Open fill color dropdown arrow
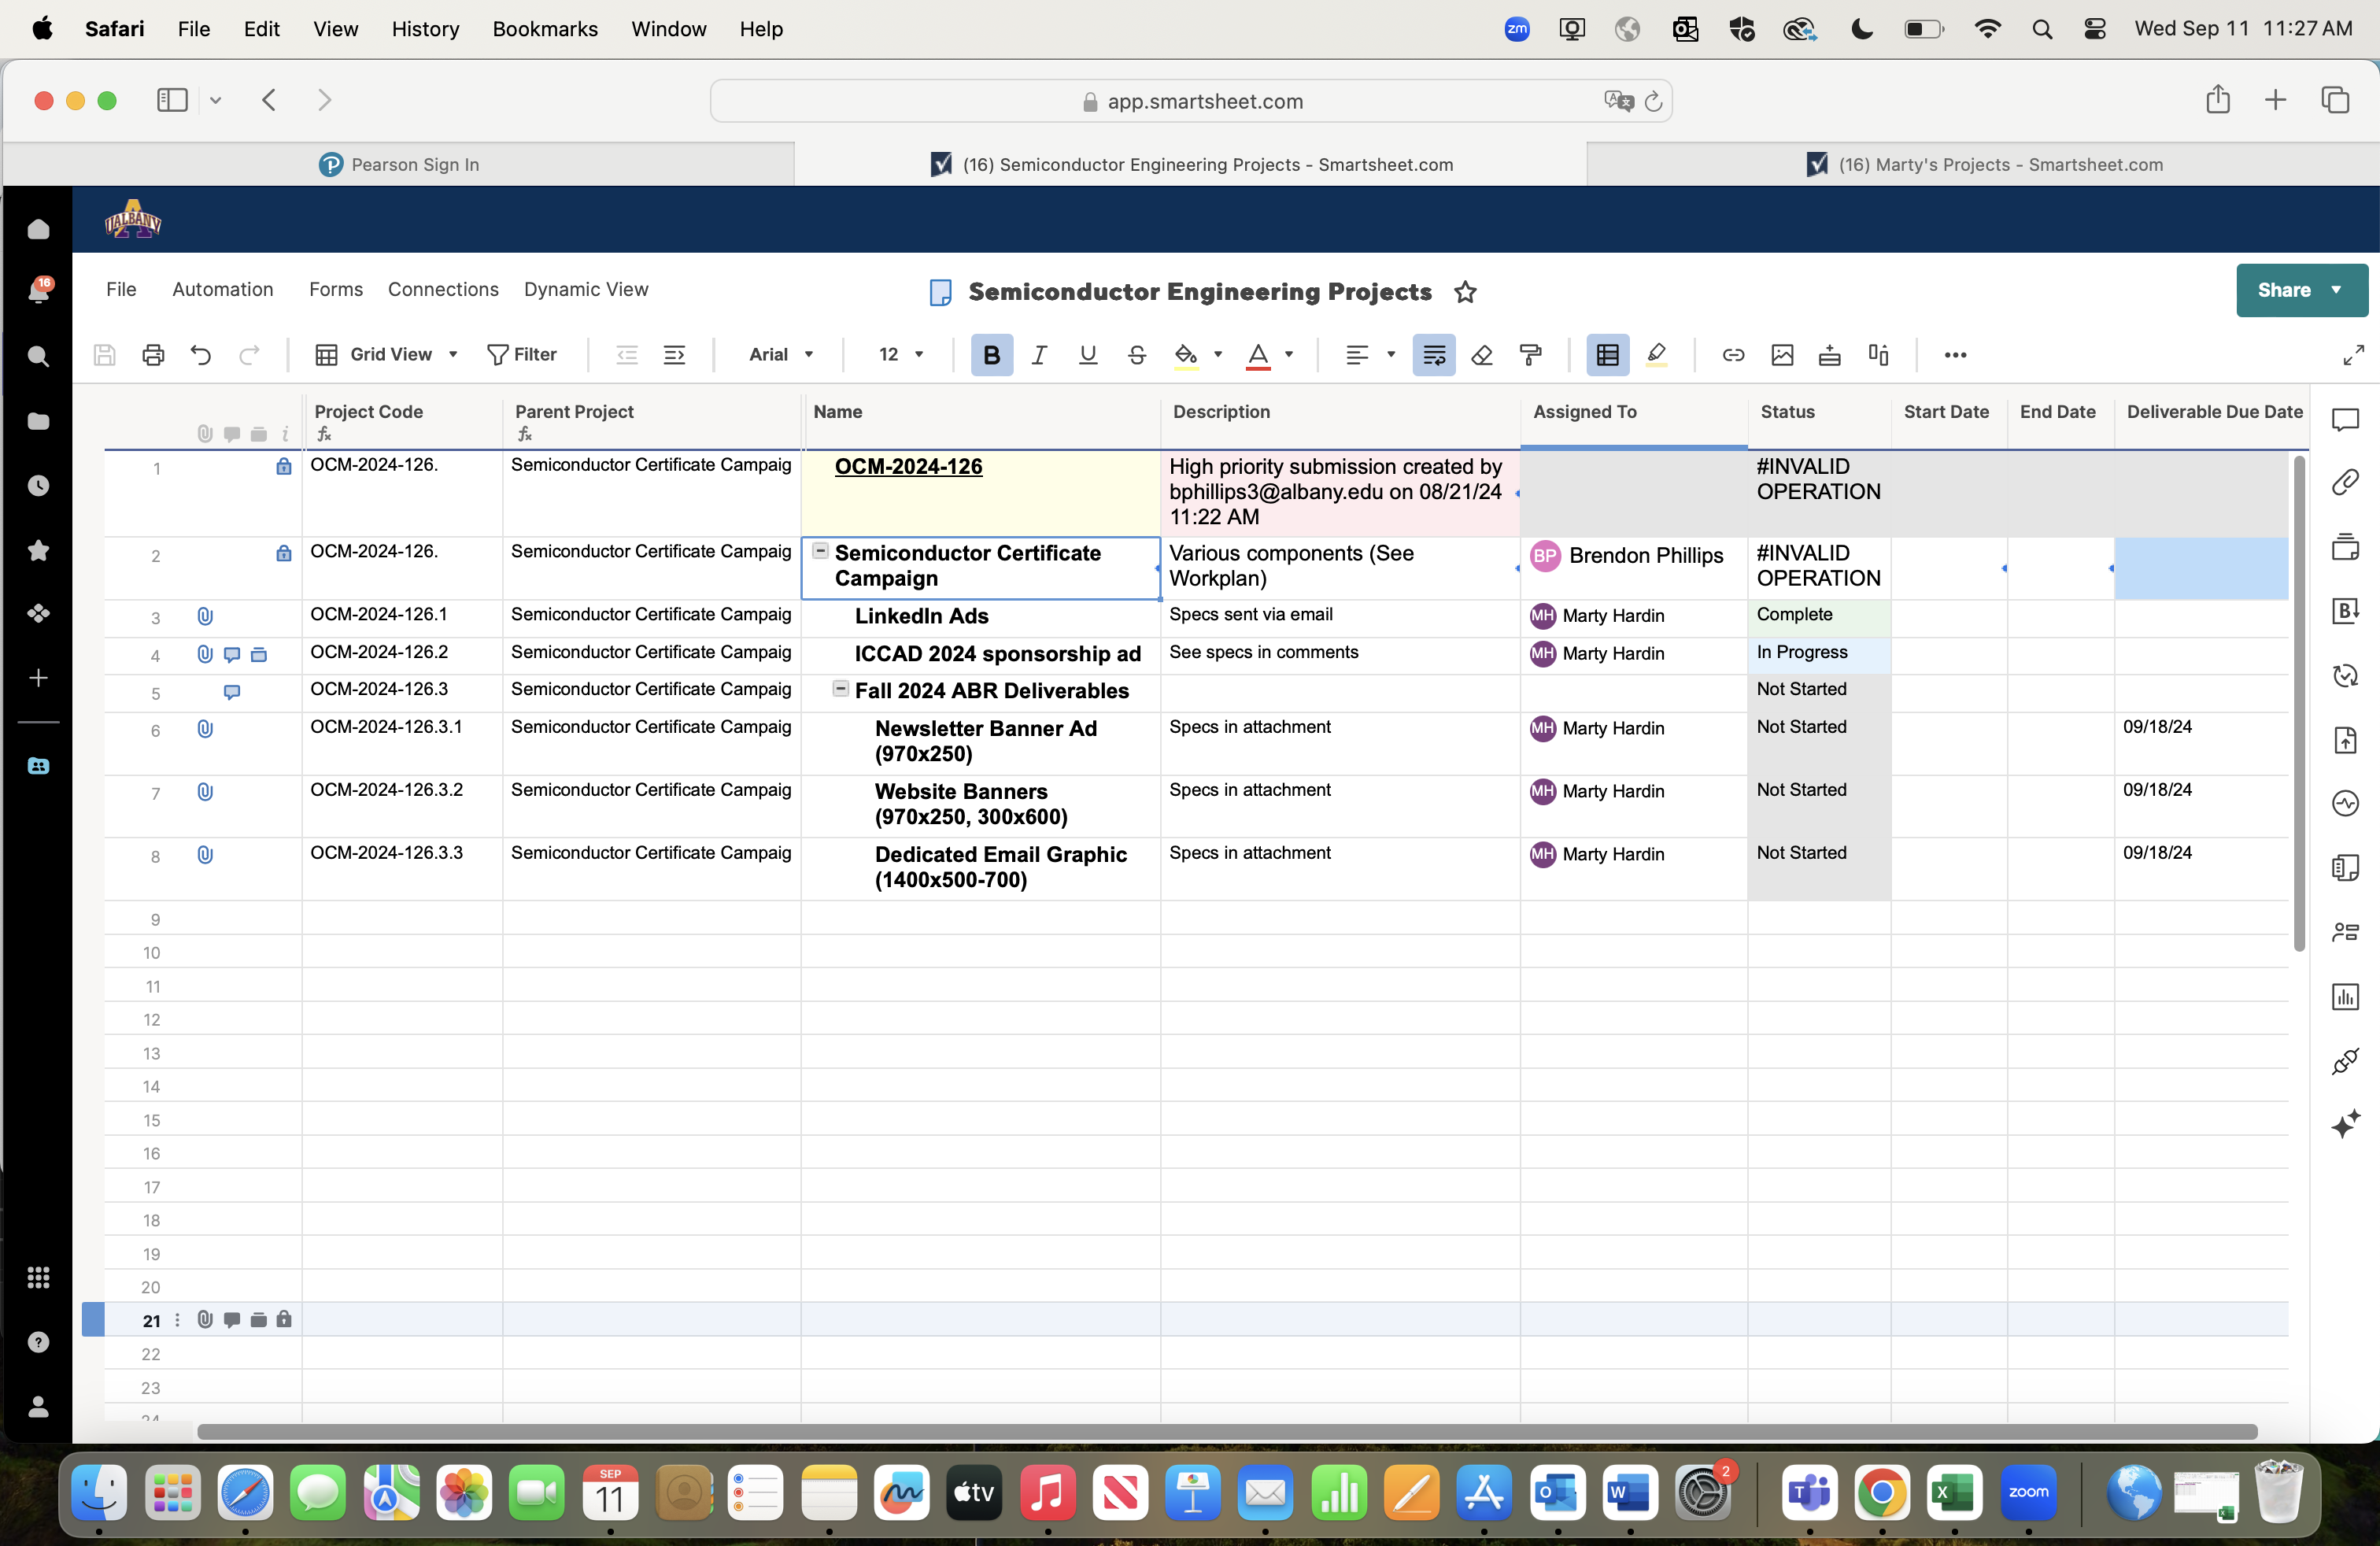The height and width of the screenshot is (1546, 2380). tap(1218, 355)
